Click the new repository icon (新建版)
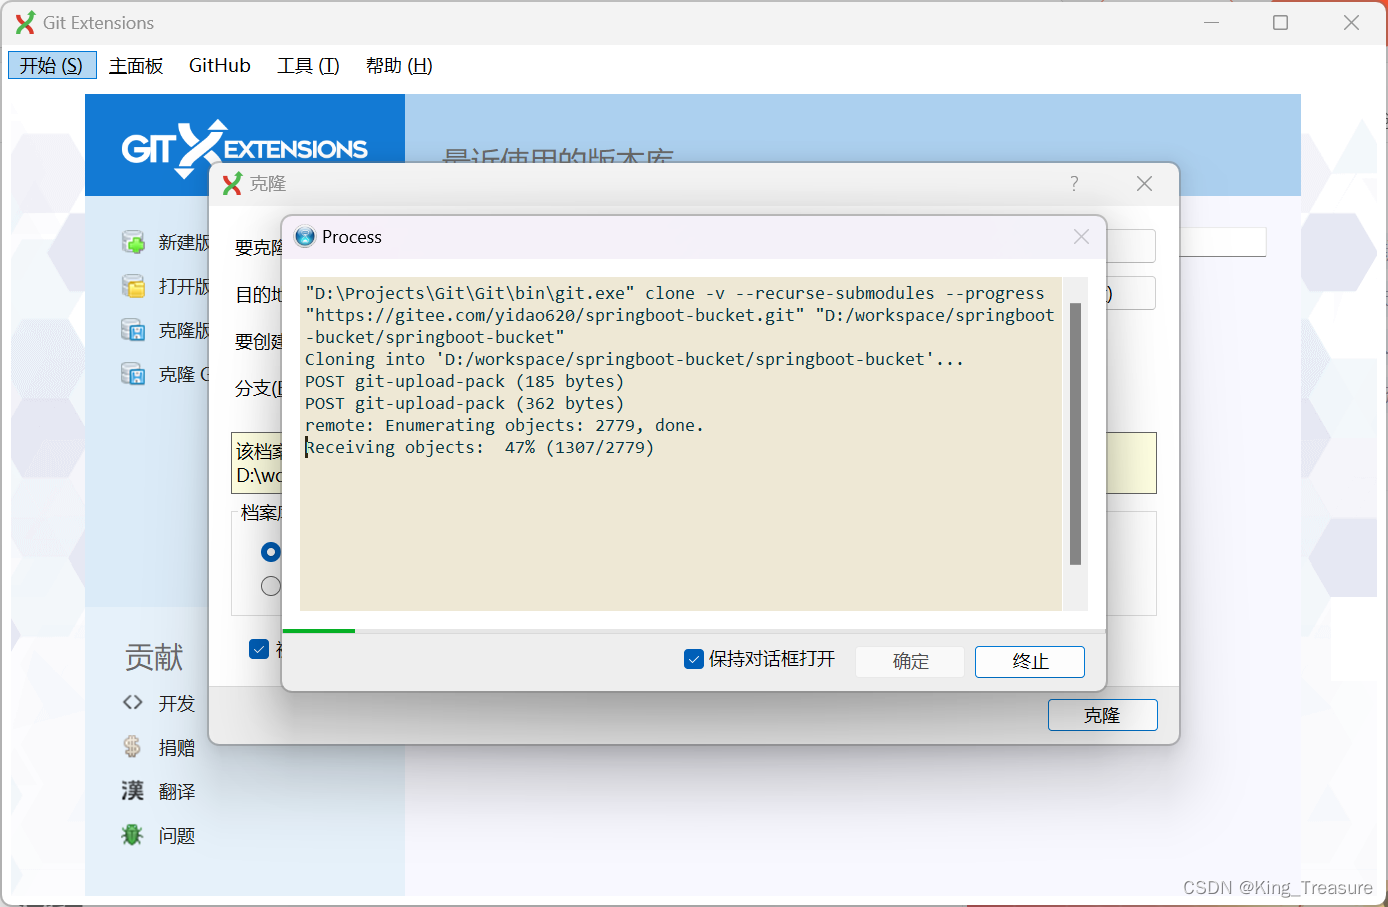Screen dimensions: 1388x907 133,242
